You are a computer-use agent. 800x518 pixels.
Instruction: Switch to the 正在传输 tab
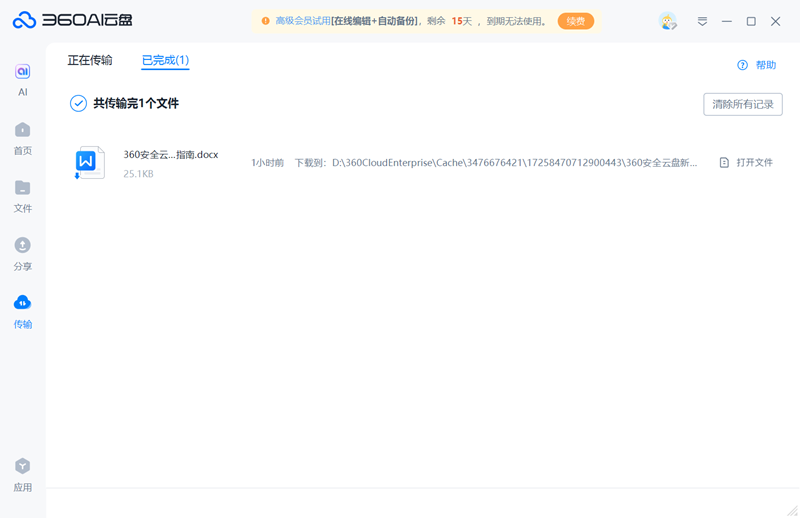(x=90, y=61)
